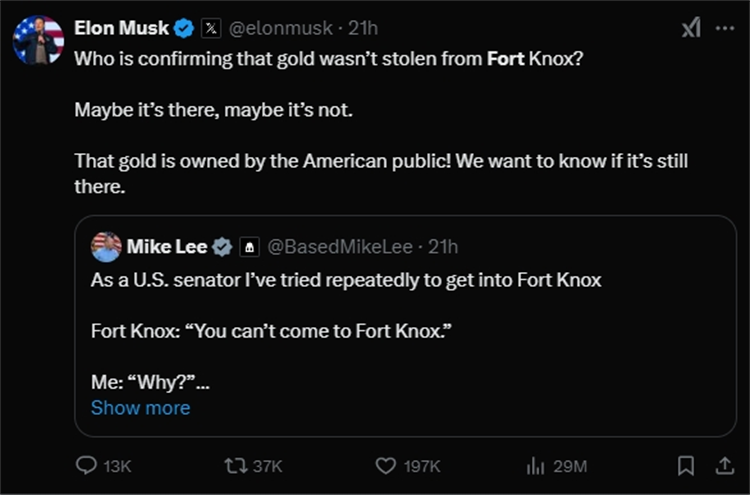This screenshot has height=495, width=750.
Task: Open the poster's profile picture
Action: pyautogui.click(x=38, y=40)
